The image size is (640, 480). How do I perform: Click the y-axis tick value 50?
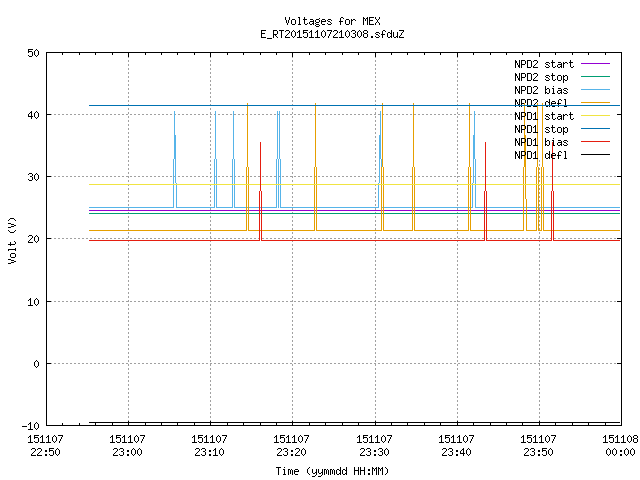point(33,53)
